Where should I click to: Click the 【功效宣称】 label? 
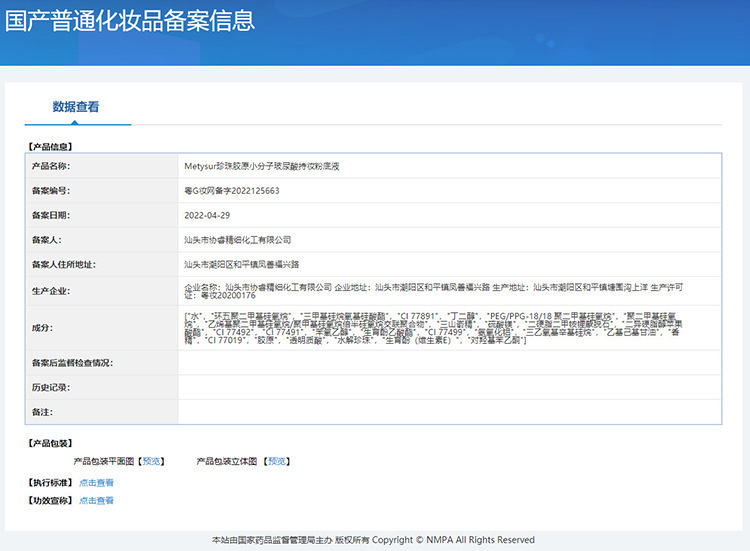pyautogui.click(x=50, y=500)
